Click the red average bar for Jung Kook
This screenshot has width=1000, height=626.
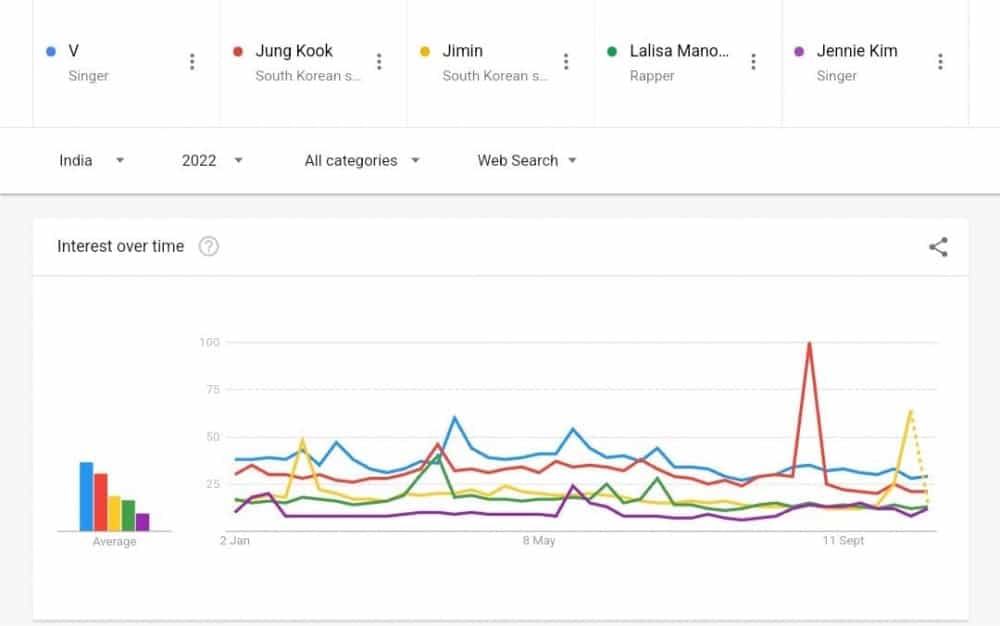pyautogui.click(x=100, y=502)
